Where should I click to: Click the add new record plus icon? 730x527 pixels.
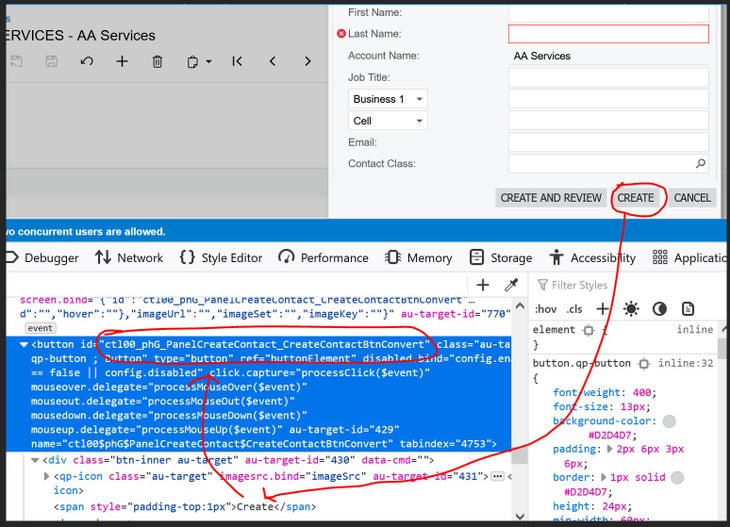[122, 61]
